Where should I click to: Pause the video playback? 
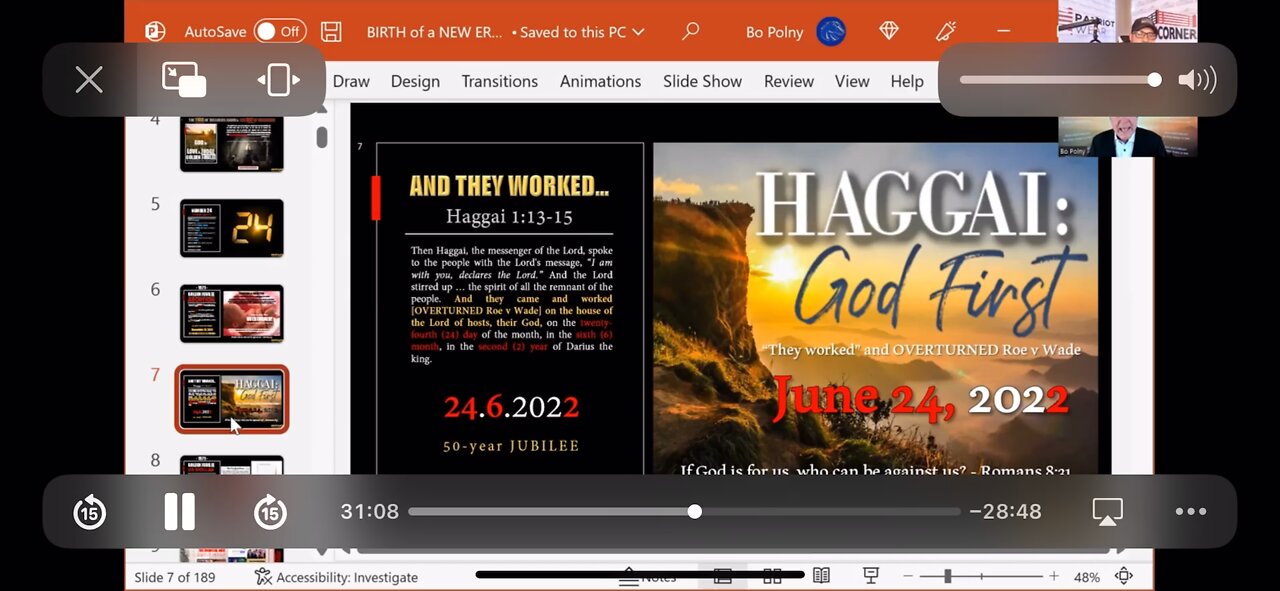click(180, 511)
